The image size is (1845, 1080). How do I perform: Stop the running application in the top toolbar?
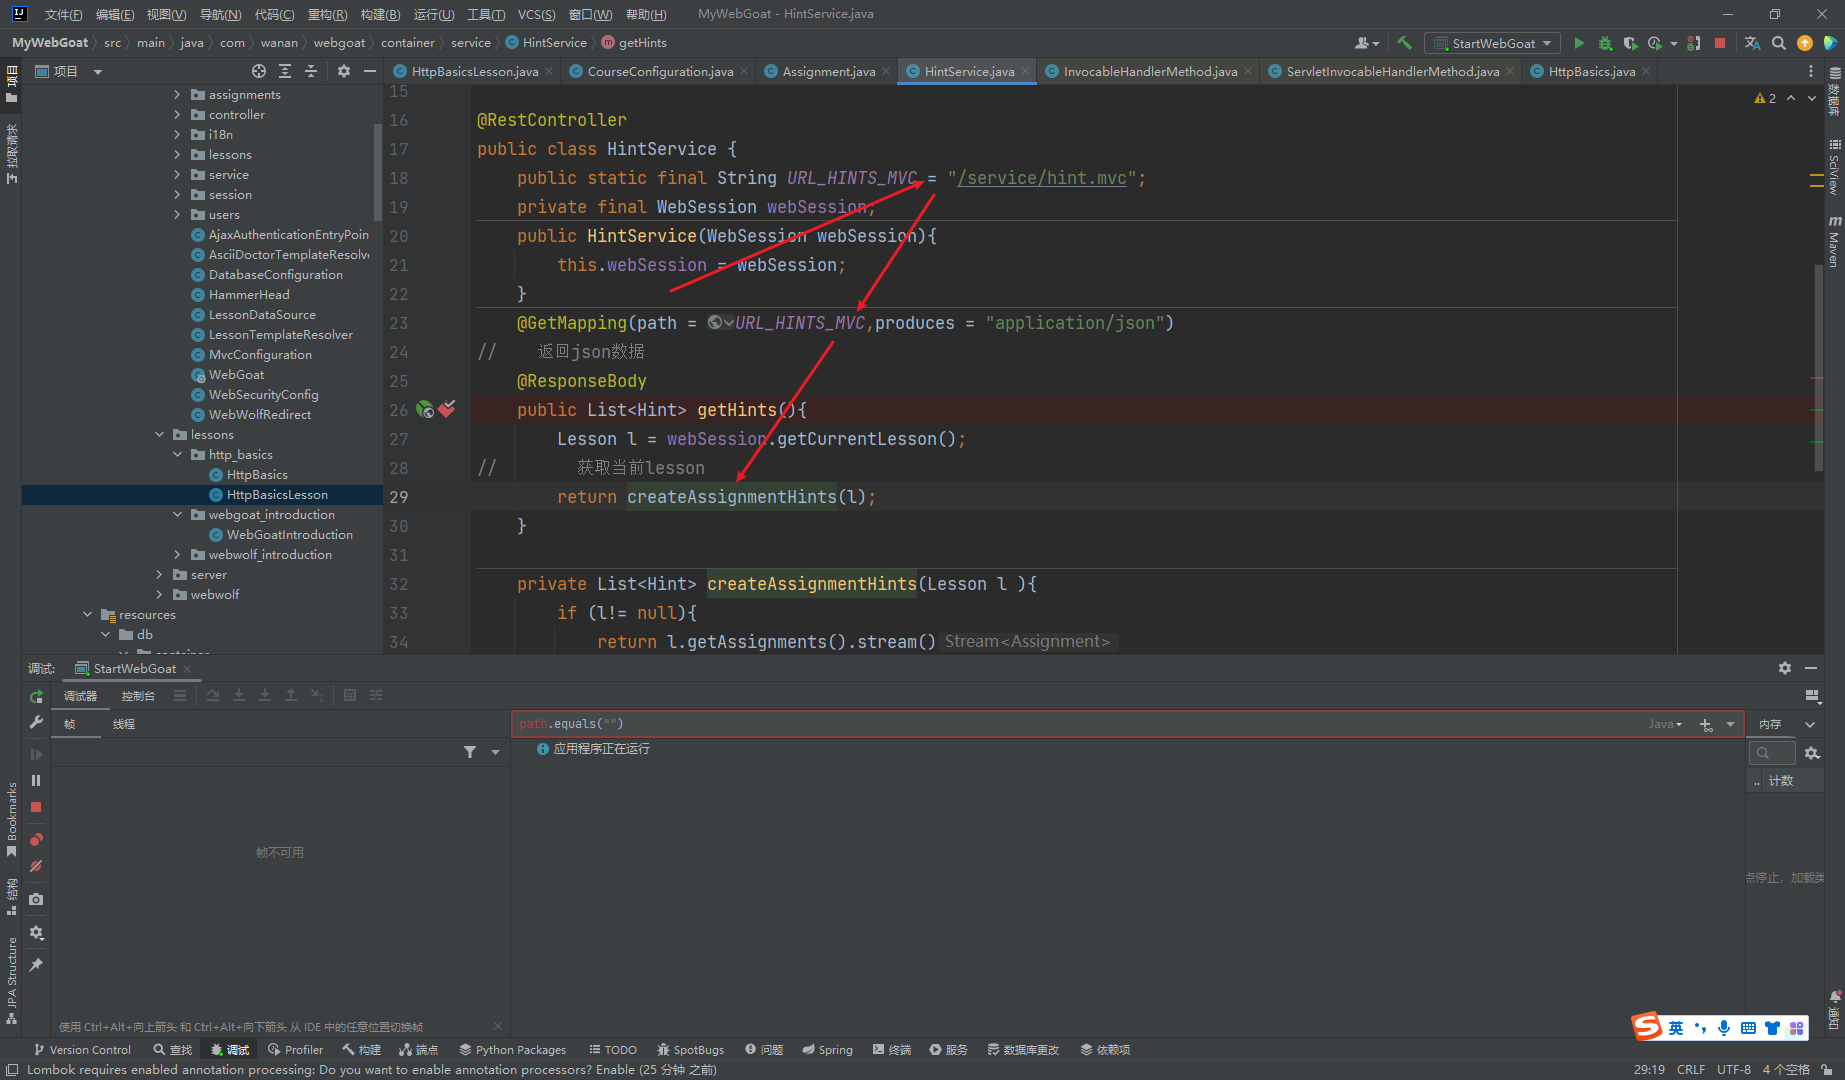(1720, 43)
